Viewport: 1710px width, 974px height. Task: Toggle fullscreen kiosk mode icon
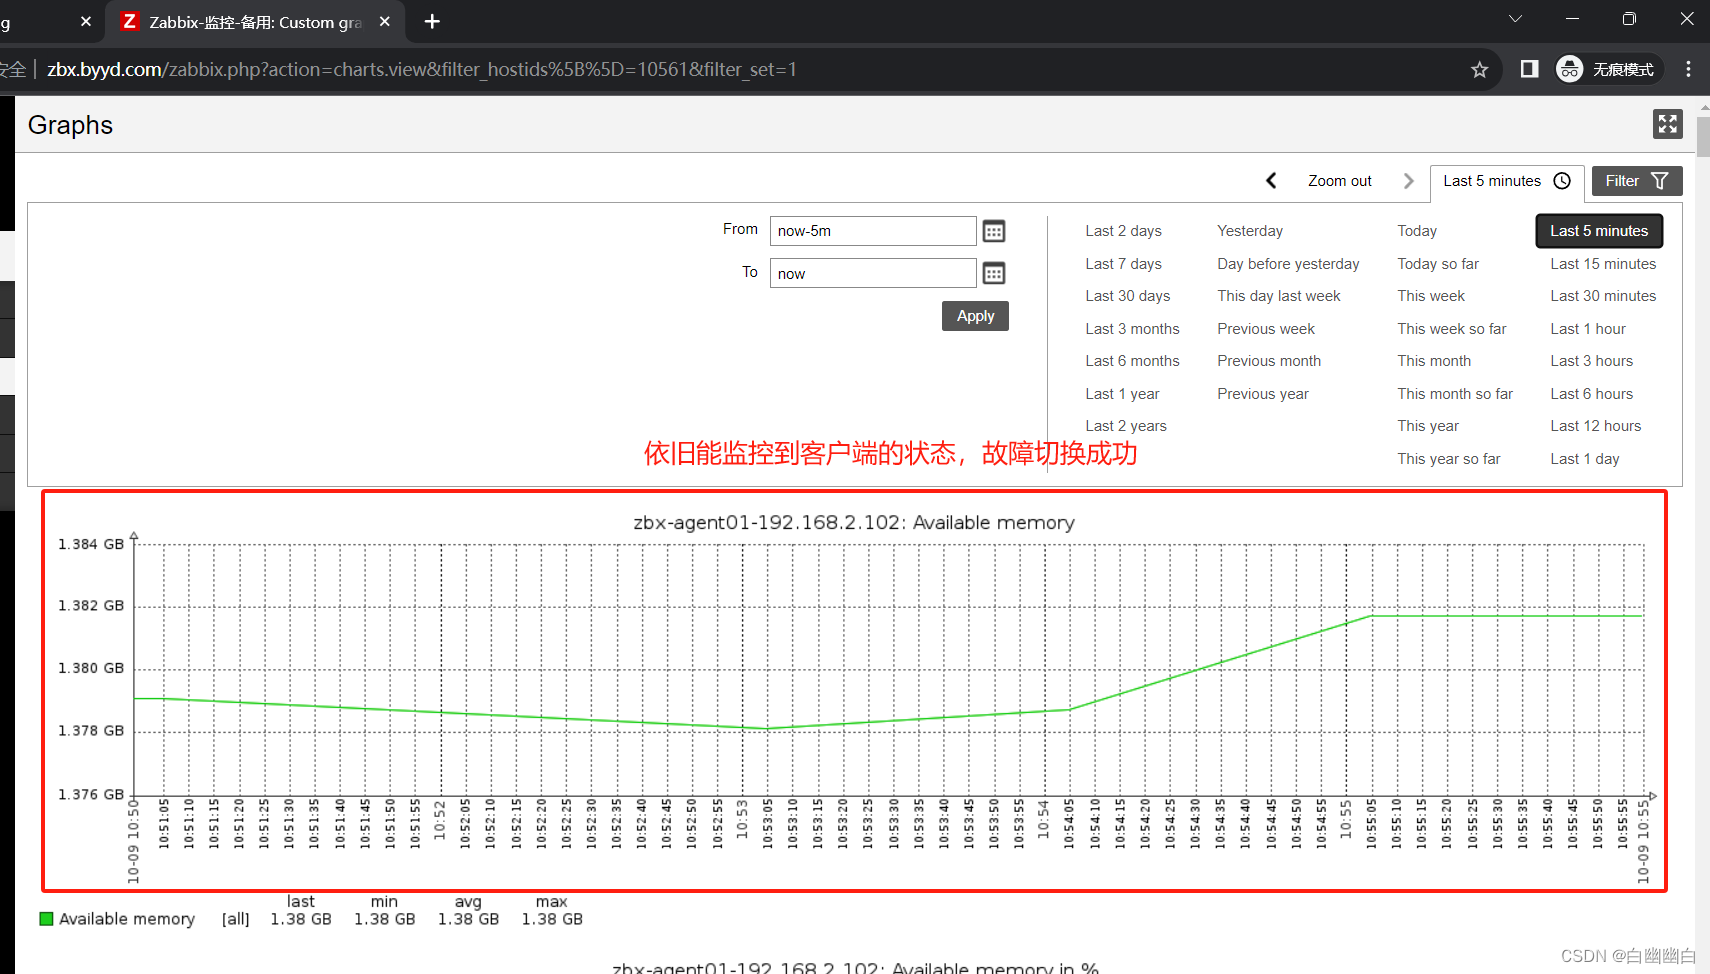tap(1667, 124)
